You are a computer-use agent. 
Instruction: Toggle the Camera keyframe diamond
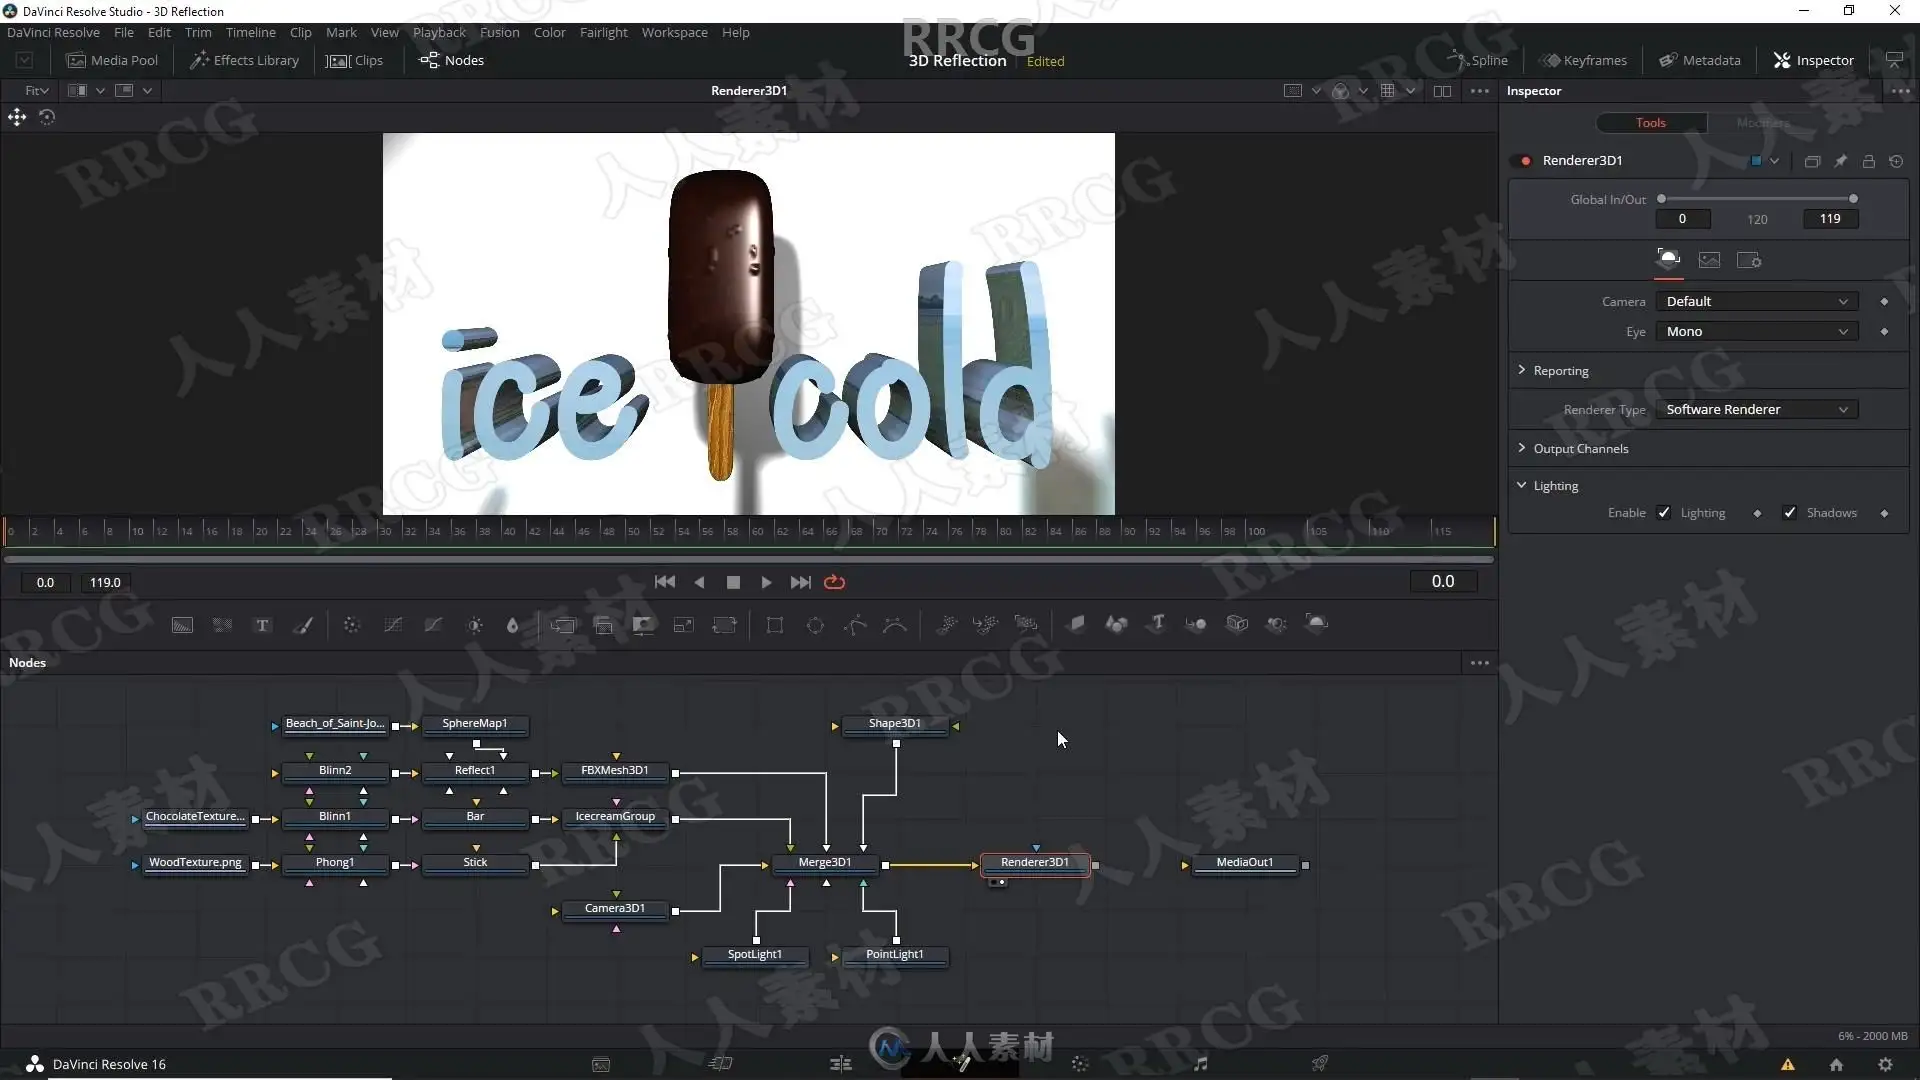(x=1884, y=302)
